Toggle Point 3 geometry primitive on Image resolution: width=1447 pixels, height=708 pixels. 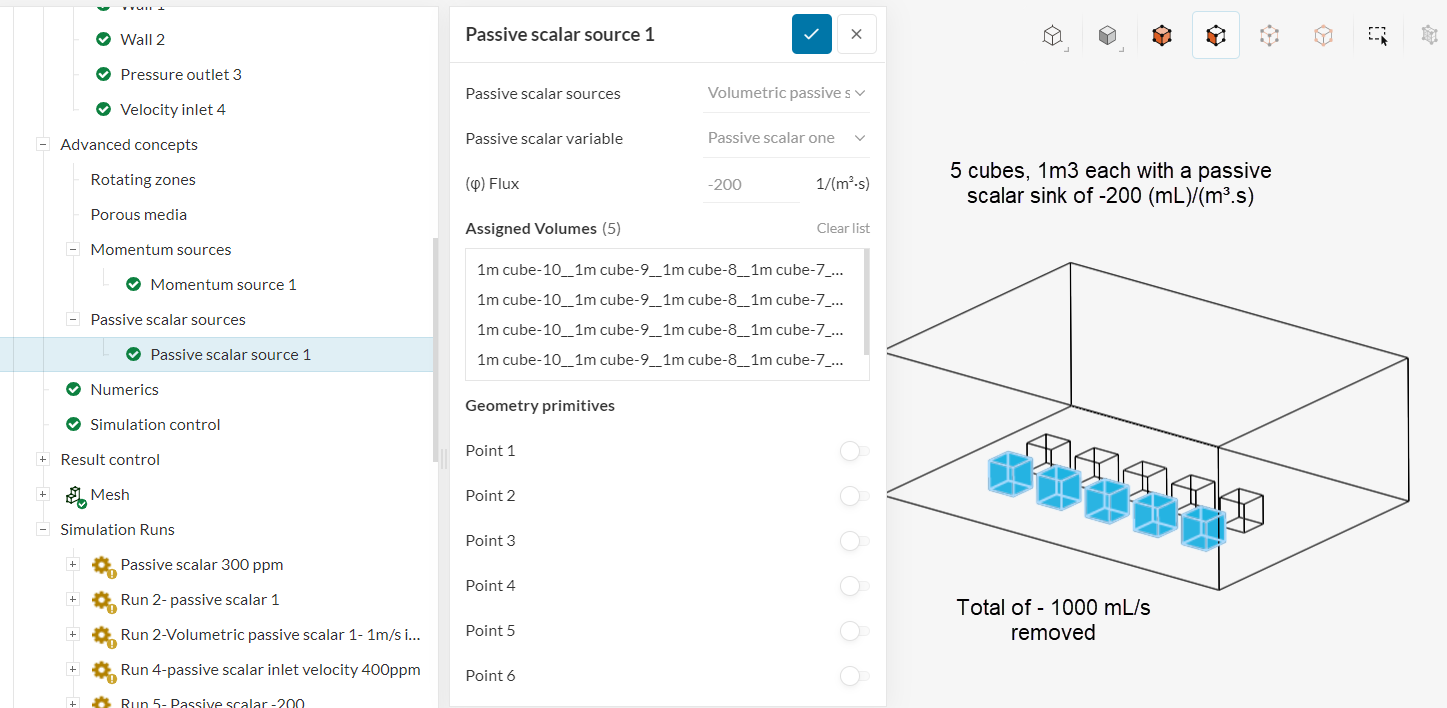pyautogui.click(x=854, y=541)
